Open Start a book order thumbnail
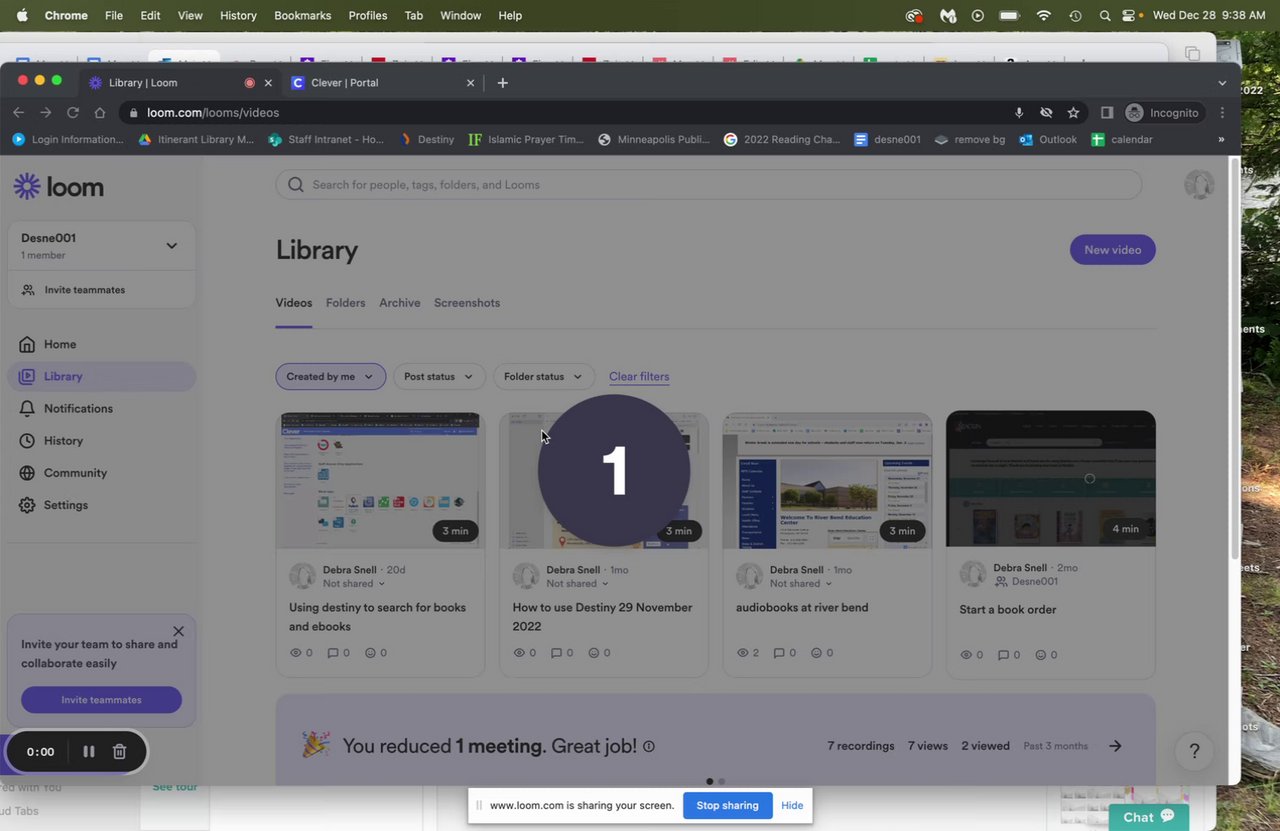 1051,478
